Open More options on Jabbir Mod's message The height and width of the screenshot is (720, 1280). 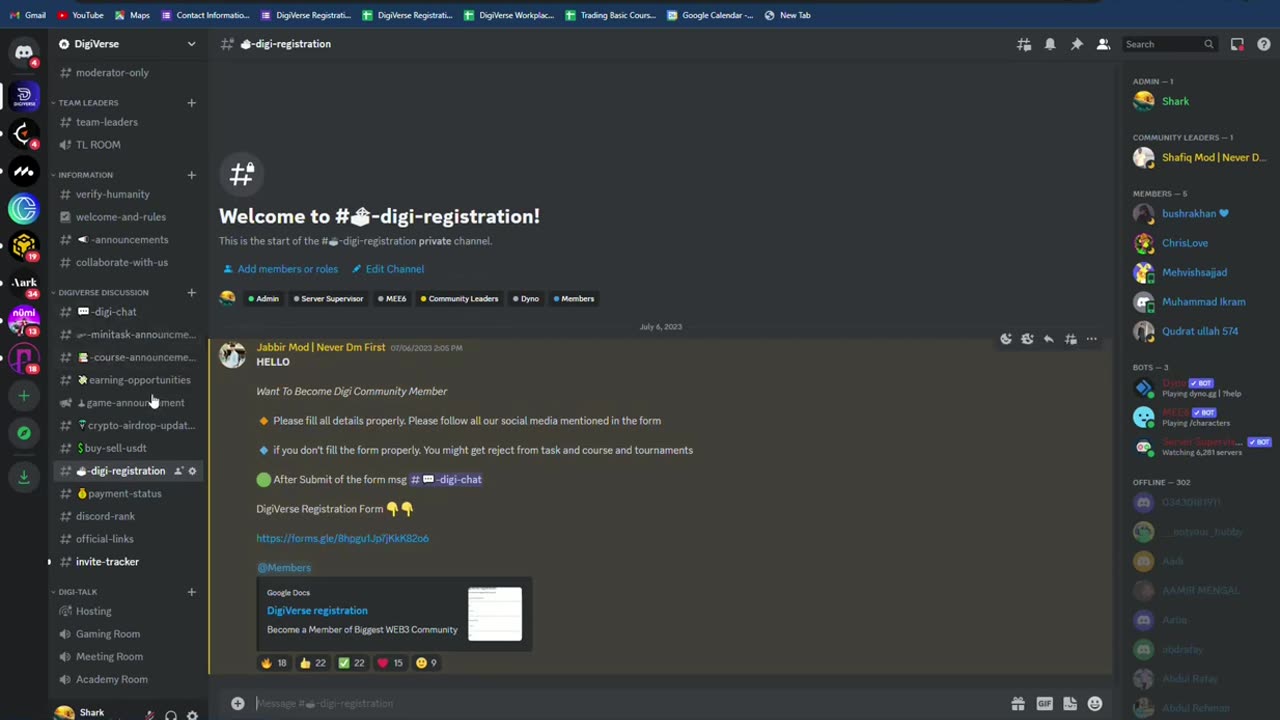pyautogui.click(x=1092, y=339)
